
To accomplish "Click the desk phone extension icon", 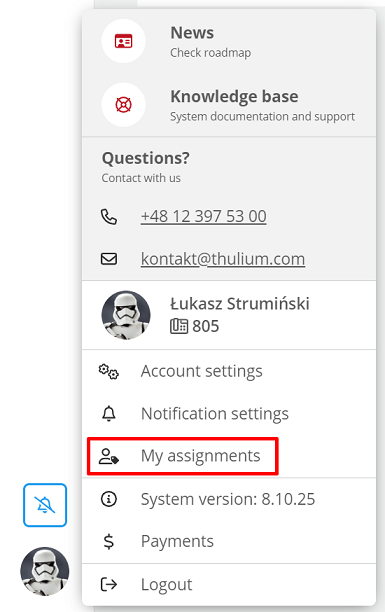I will 179,326.
